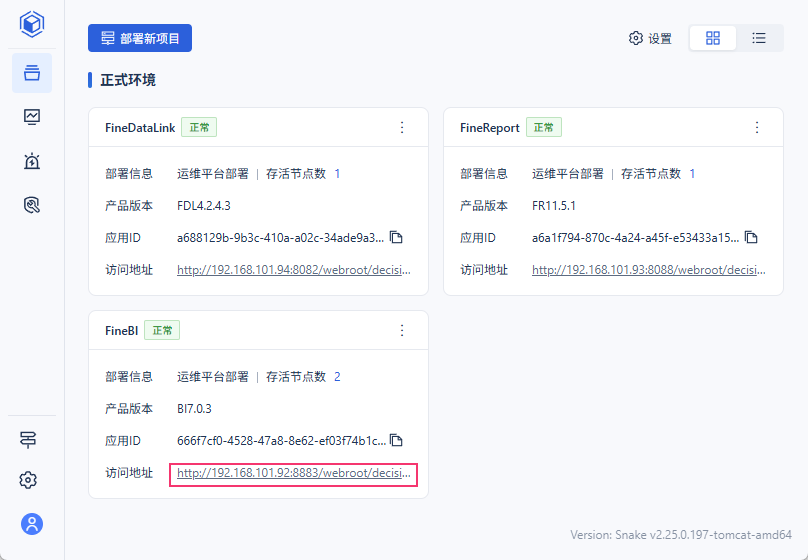Click the a688129b application ID text
The image size is (808, 560).
point(280,237)
